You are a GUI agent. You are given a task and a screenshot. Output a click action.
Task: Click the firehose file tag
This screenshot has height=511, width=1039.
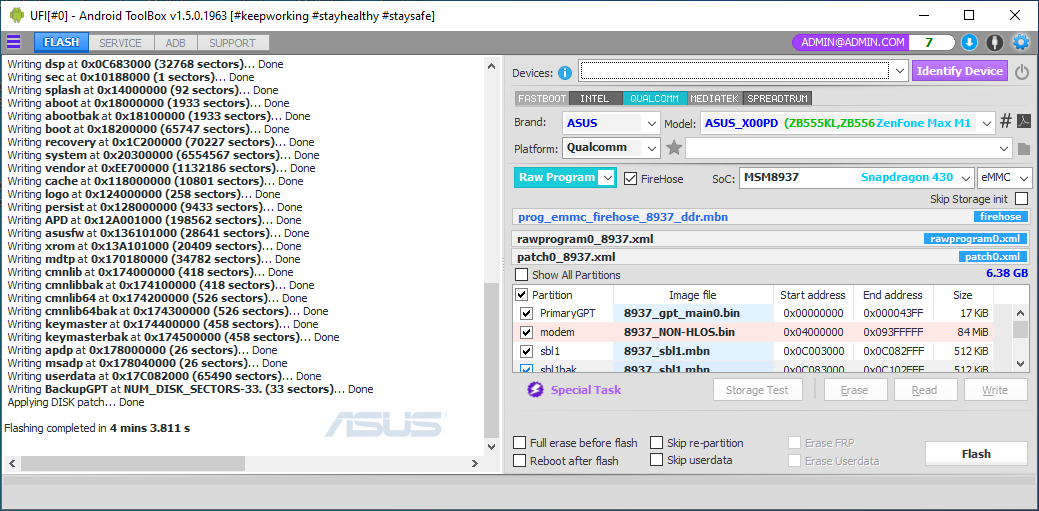(x=1001, y=217)
